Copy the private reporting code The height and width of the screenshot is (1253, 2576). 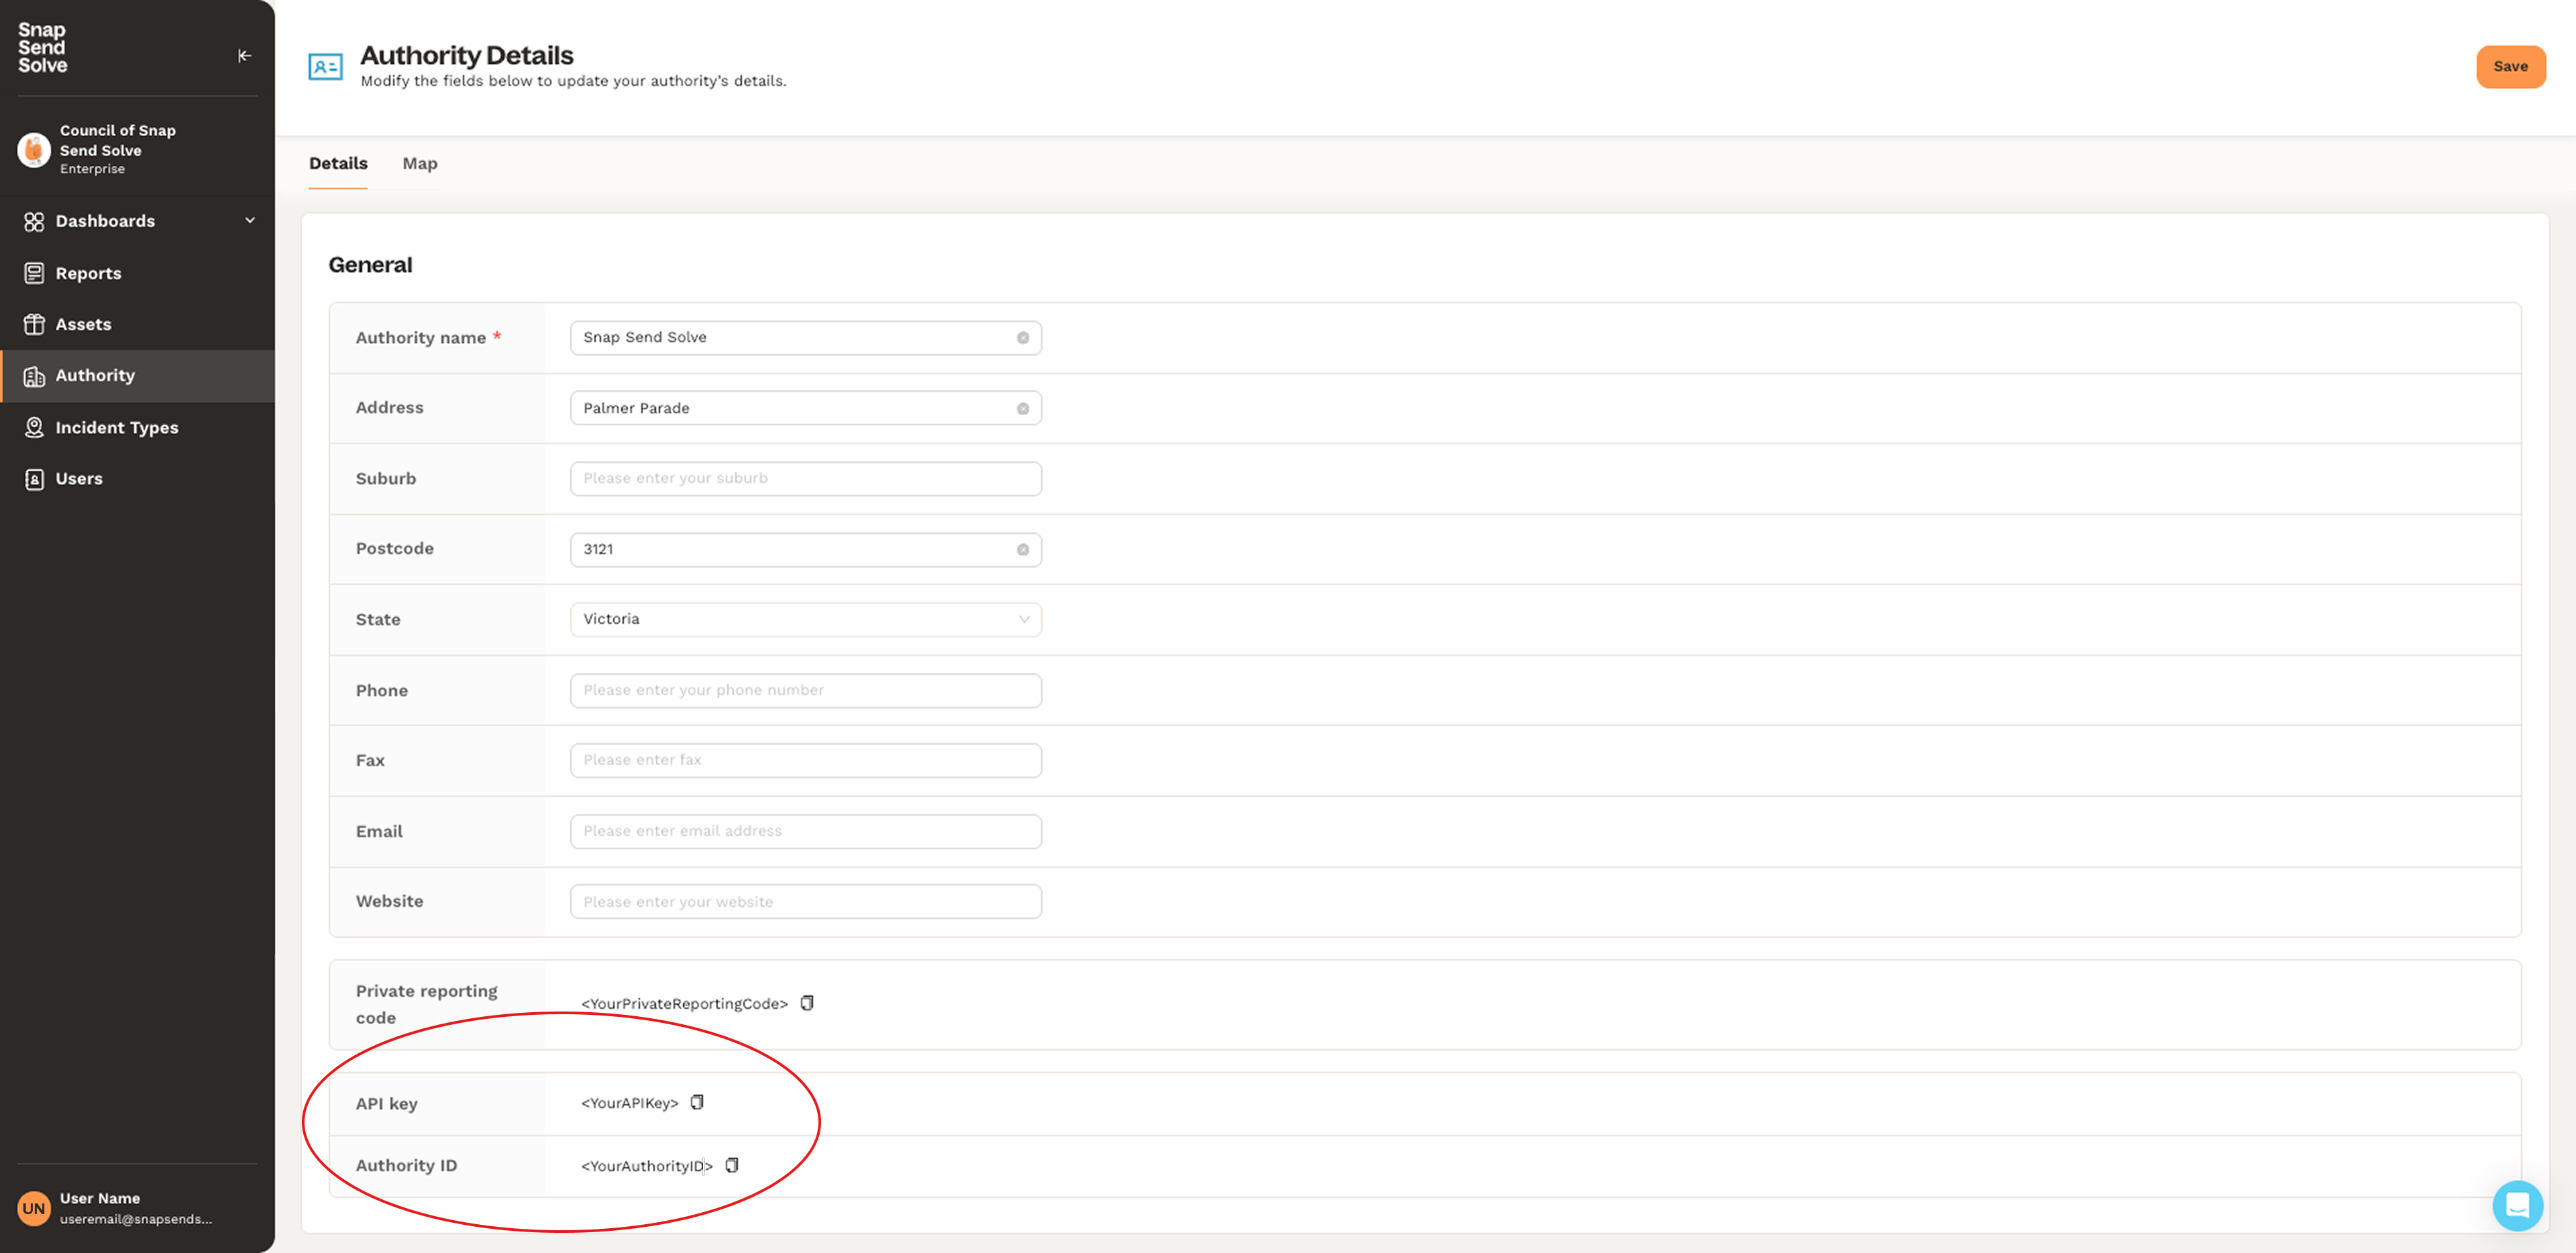807,1003
